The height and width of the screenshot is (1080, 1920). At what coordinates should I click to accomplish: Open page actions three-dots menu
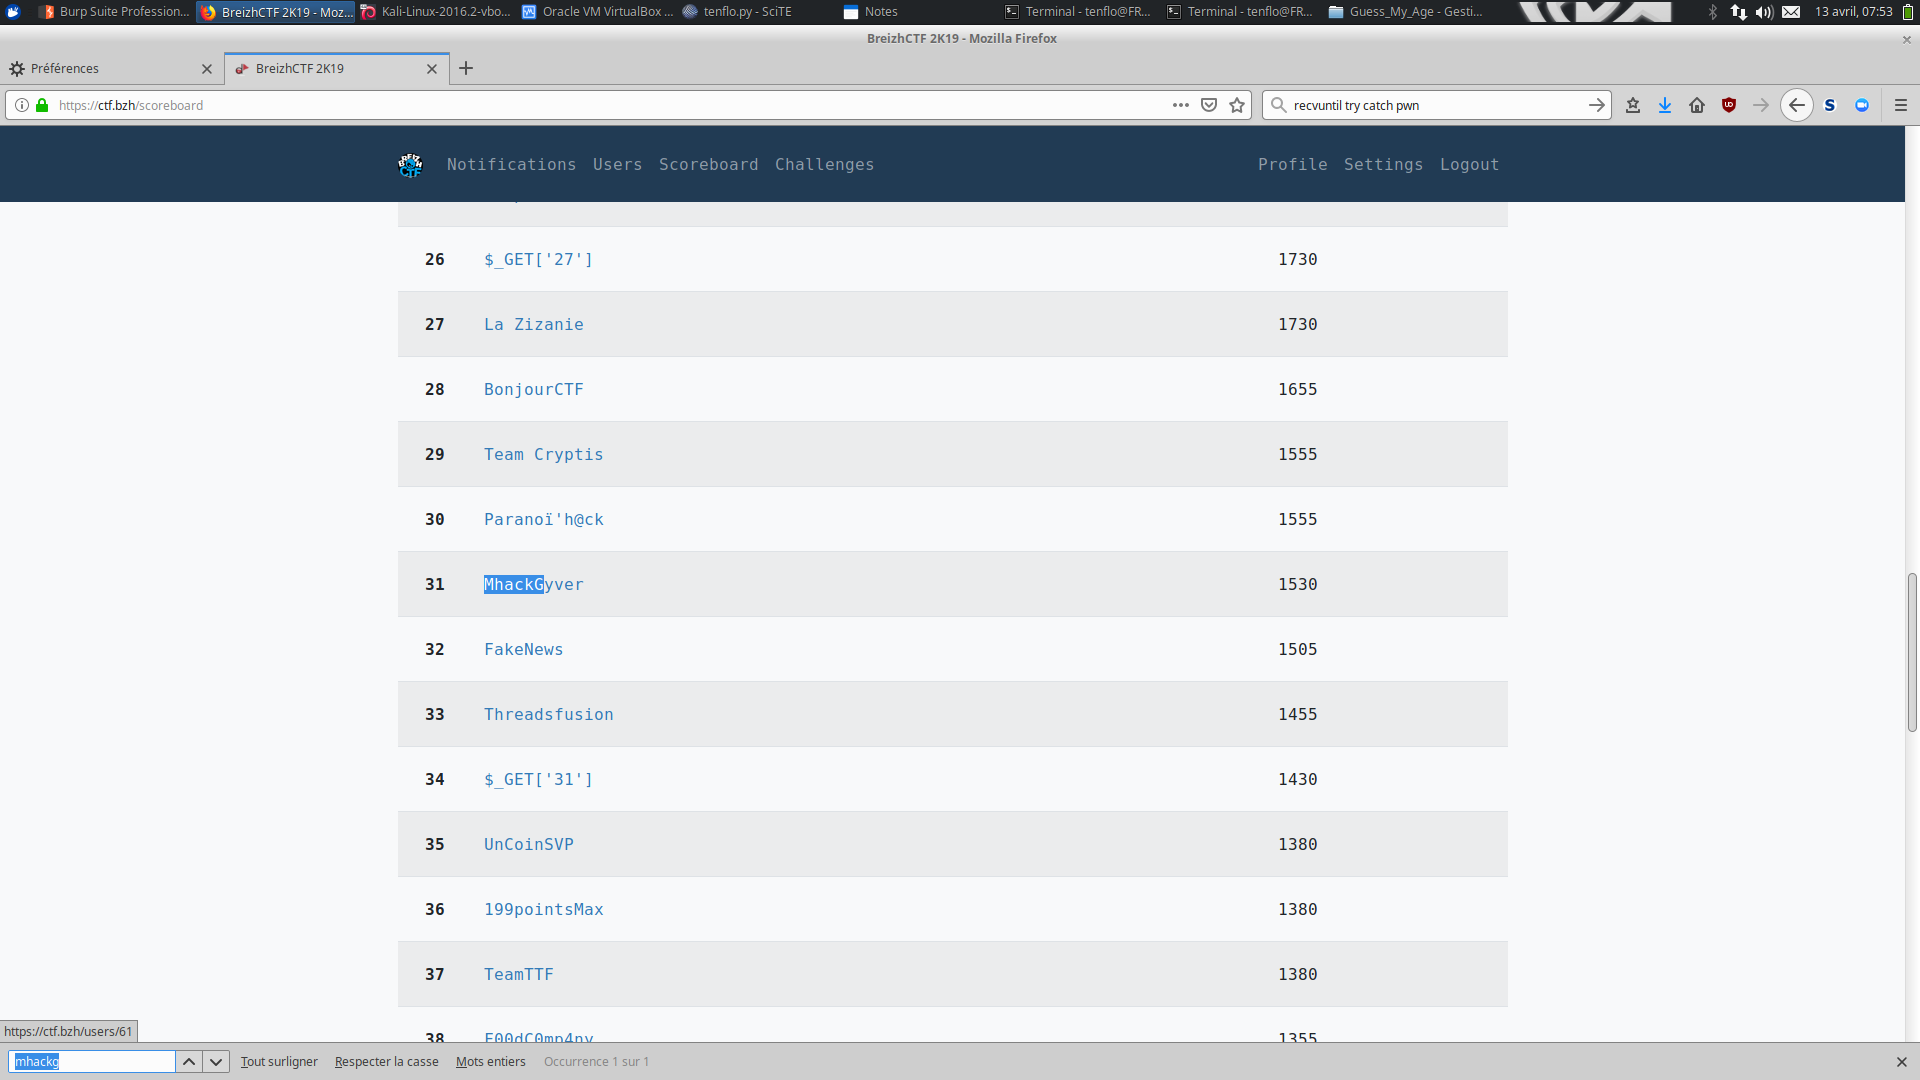[x=1181, y=105]
